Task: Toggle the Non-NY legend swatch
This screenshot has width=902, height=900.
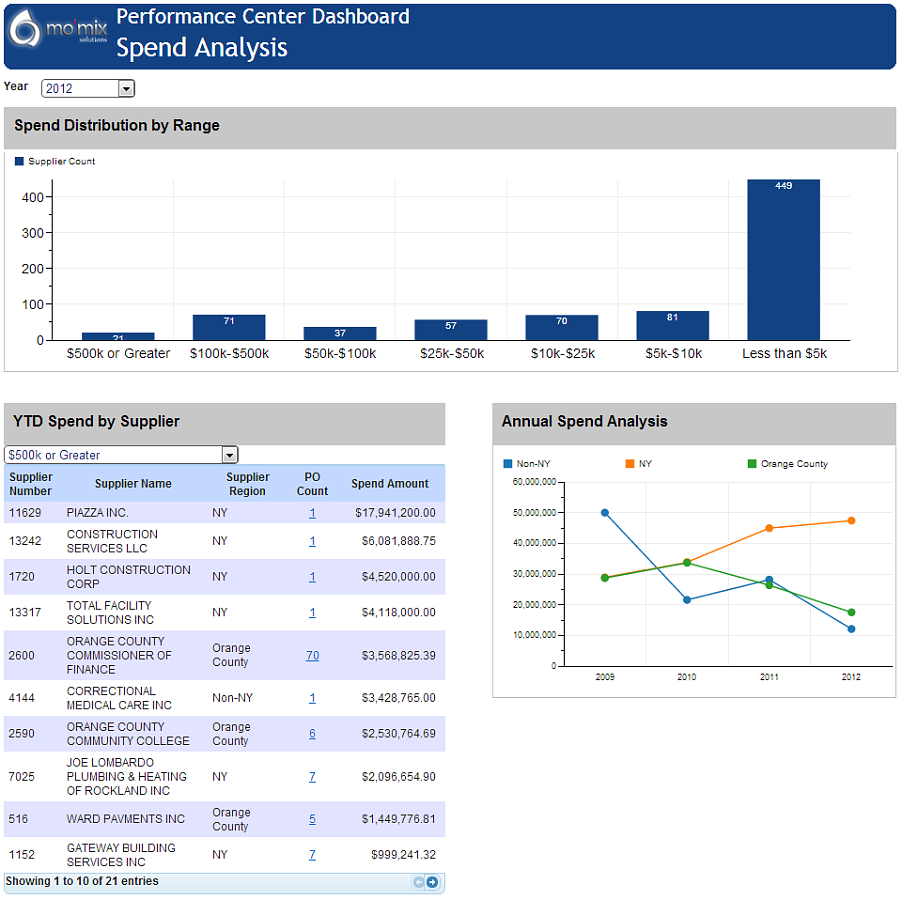Action: point(507,464)
